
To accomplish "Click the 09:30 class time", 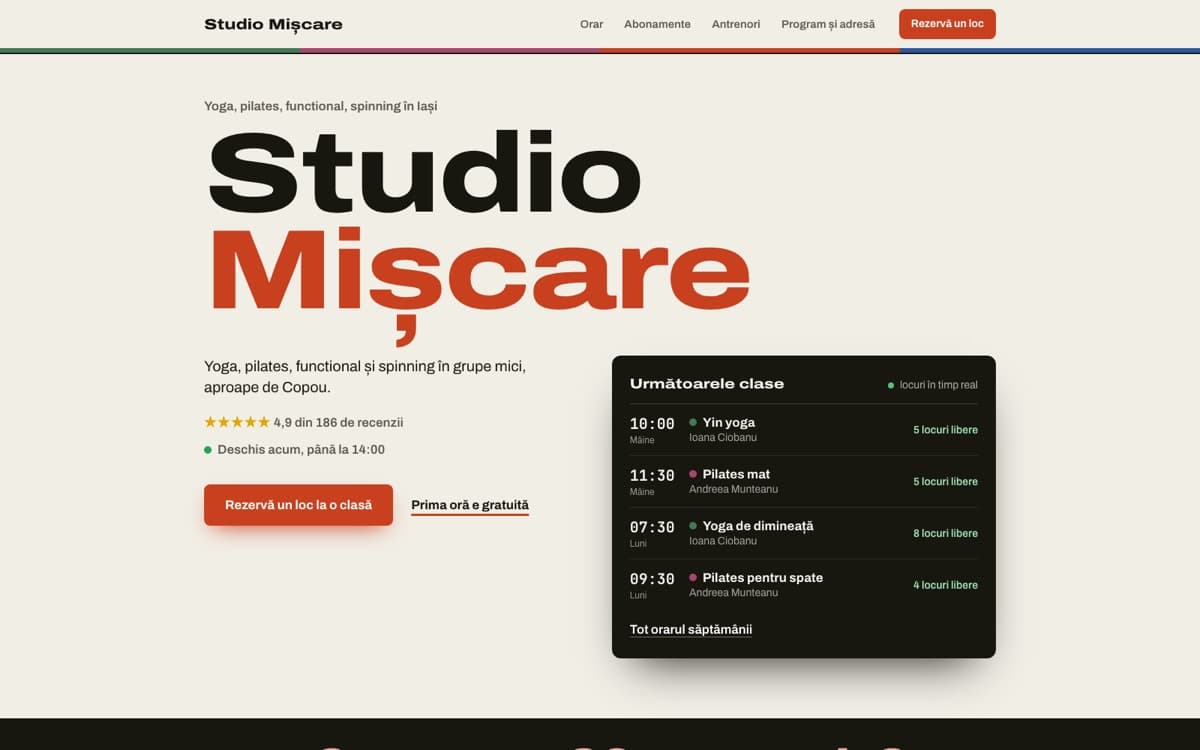I will [x=652, y=579].
